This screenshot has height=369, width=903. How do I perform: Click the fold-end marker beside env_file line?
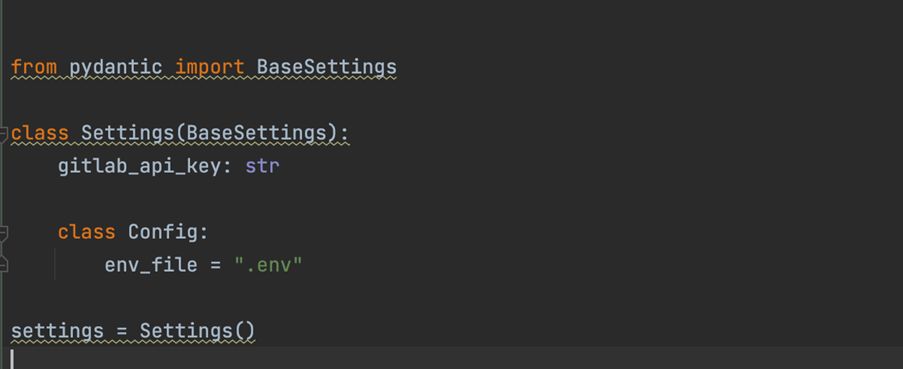point(3,265)
